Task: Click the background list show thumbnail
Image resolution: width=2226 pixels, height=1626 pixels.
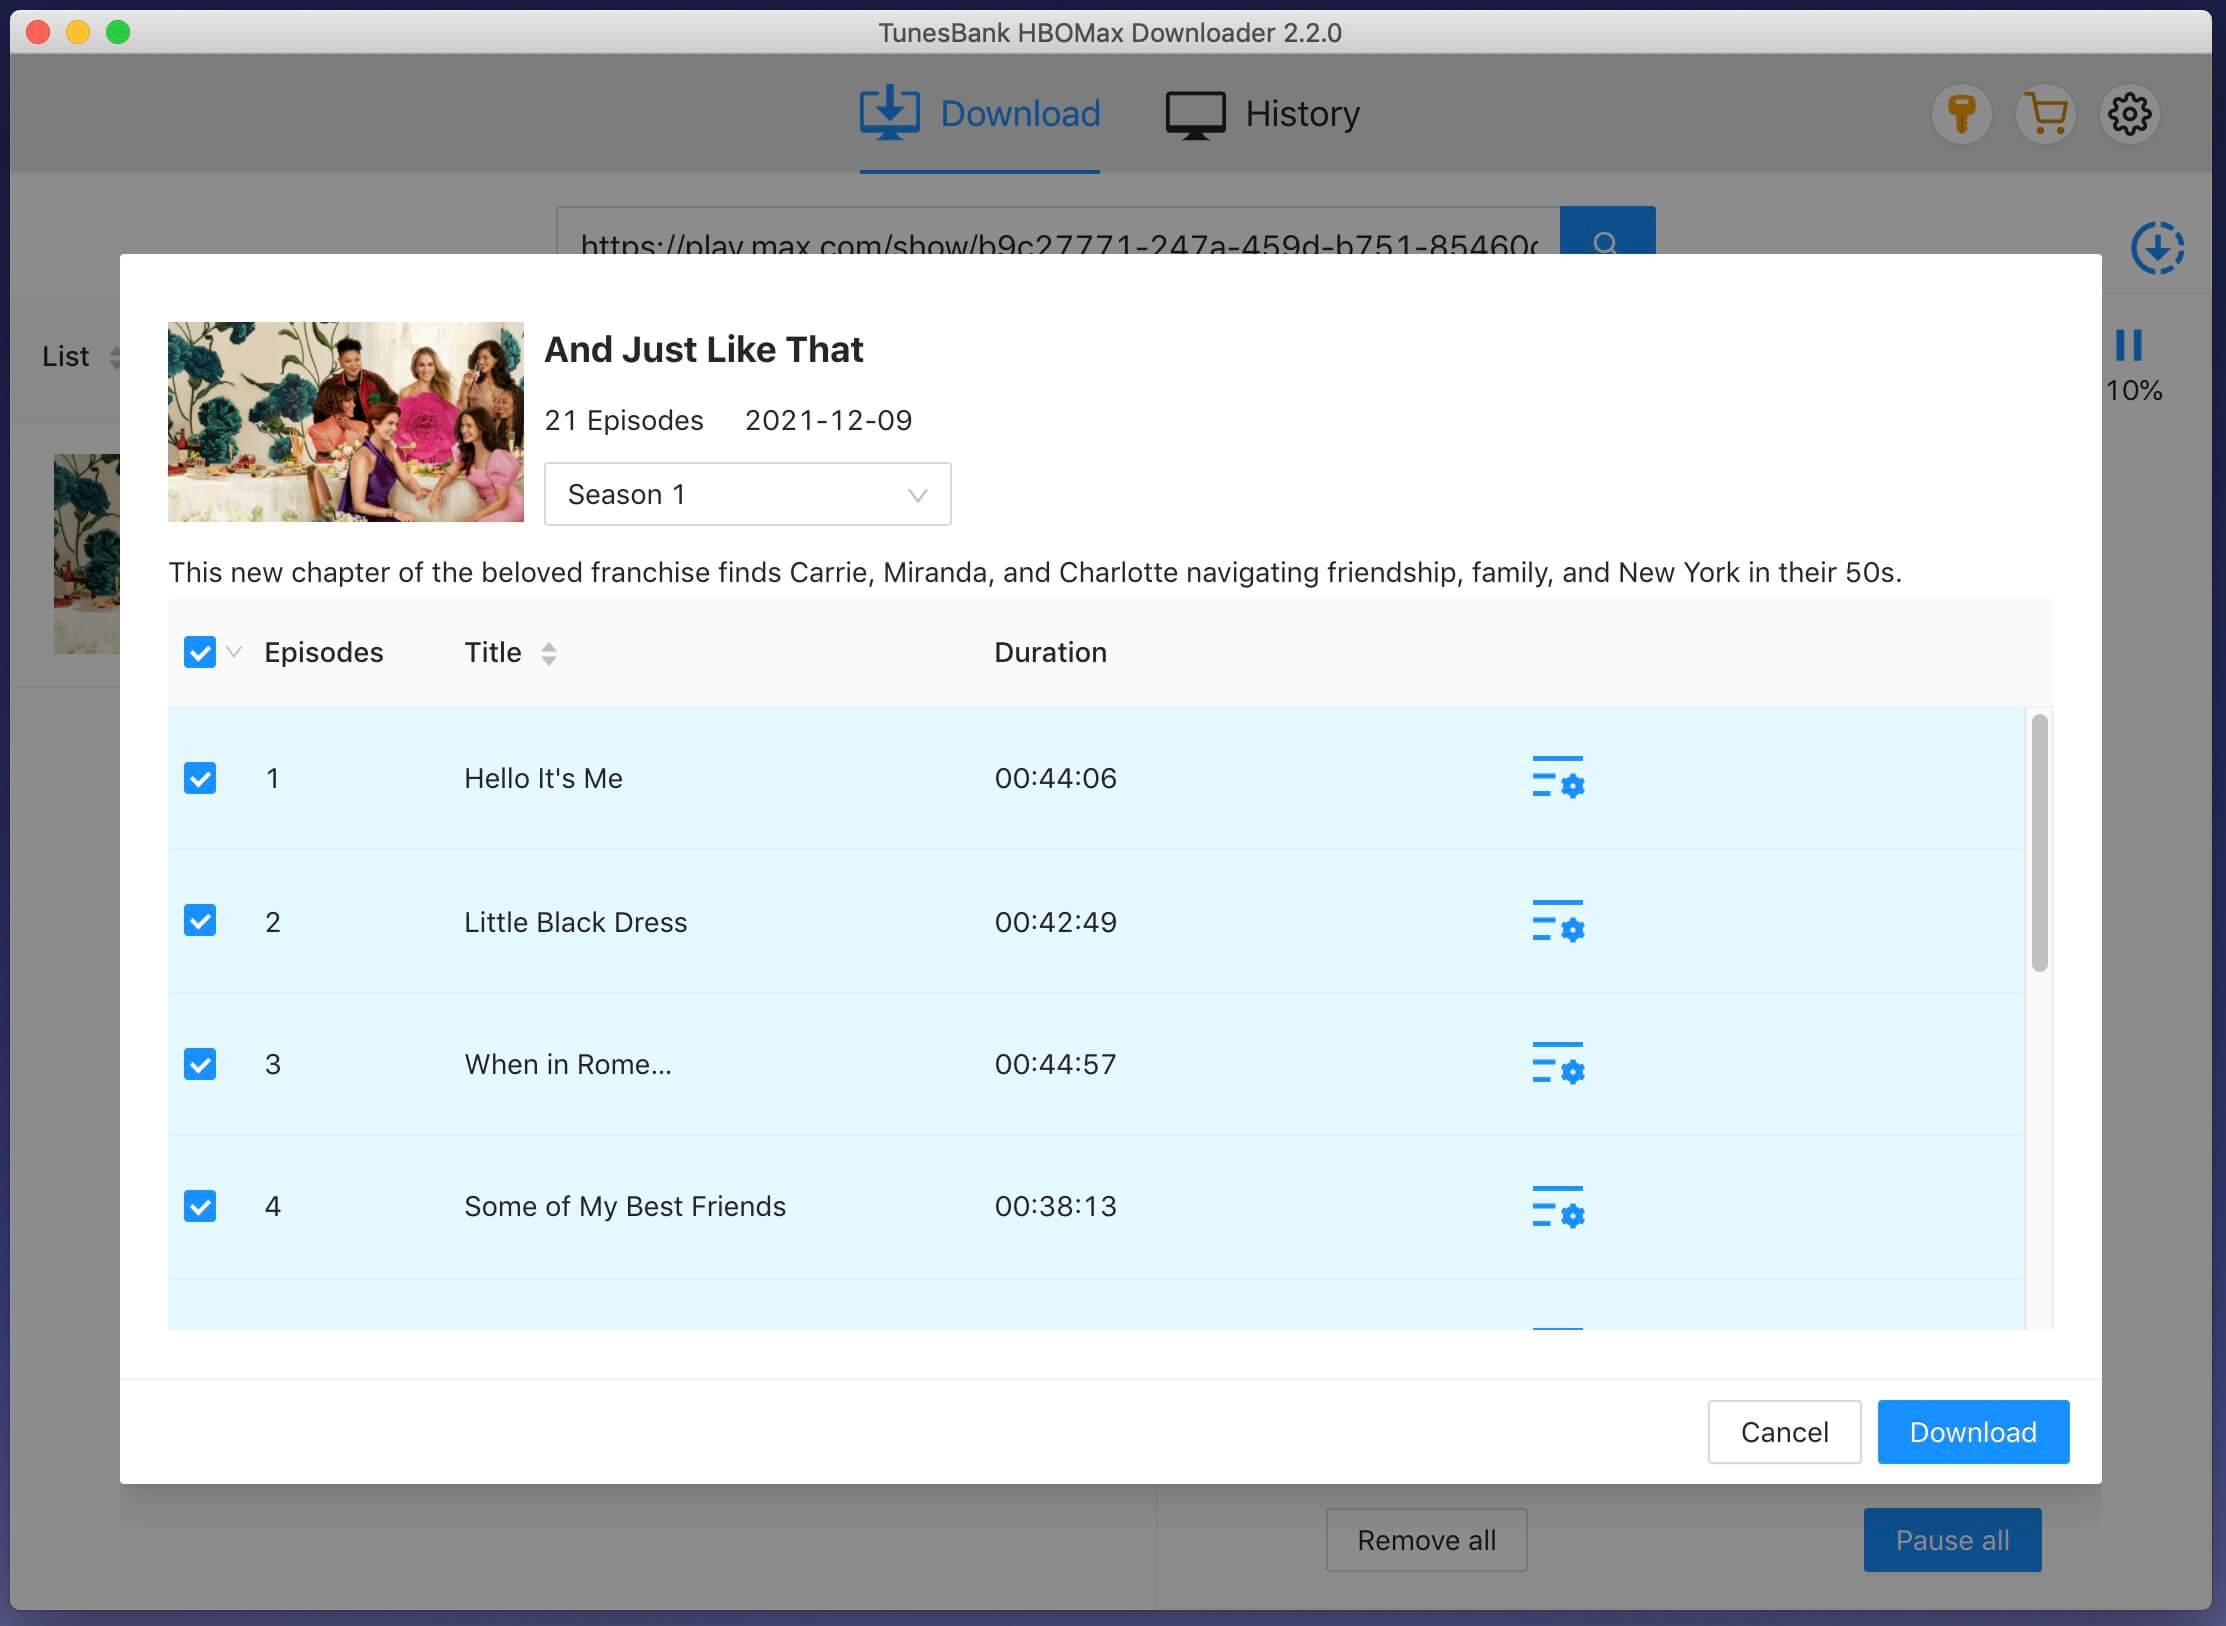Action: [87, 554]
